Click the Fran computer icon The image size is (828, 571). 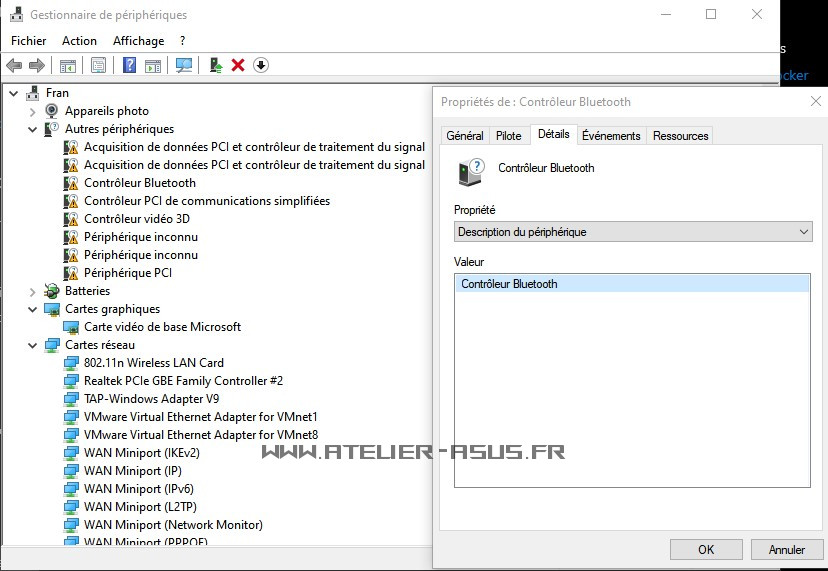33,93
